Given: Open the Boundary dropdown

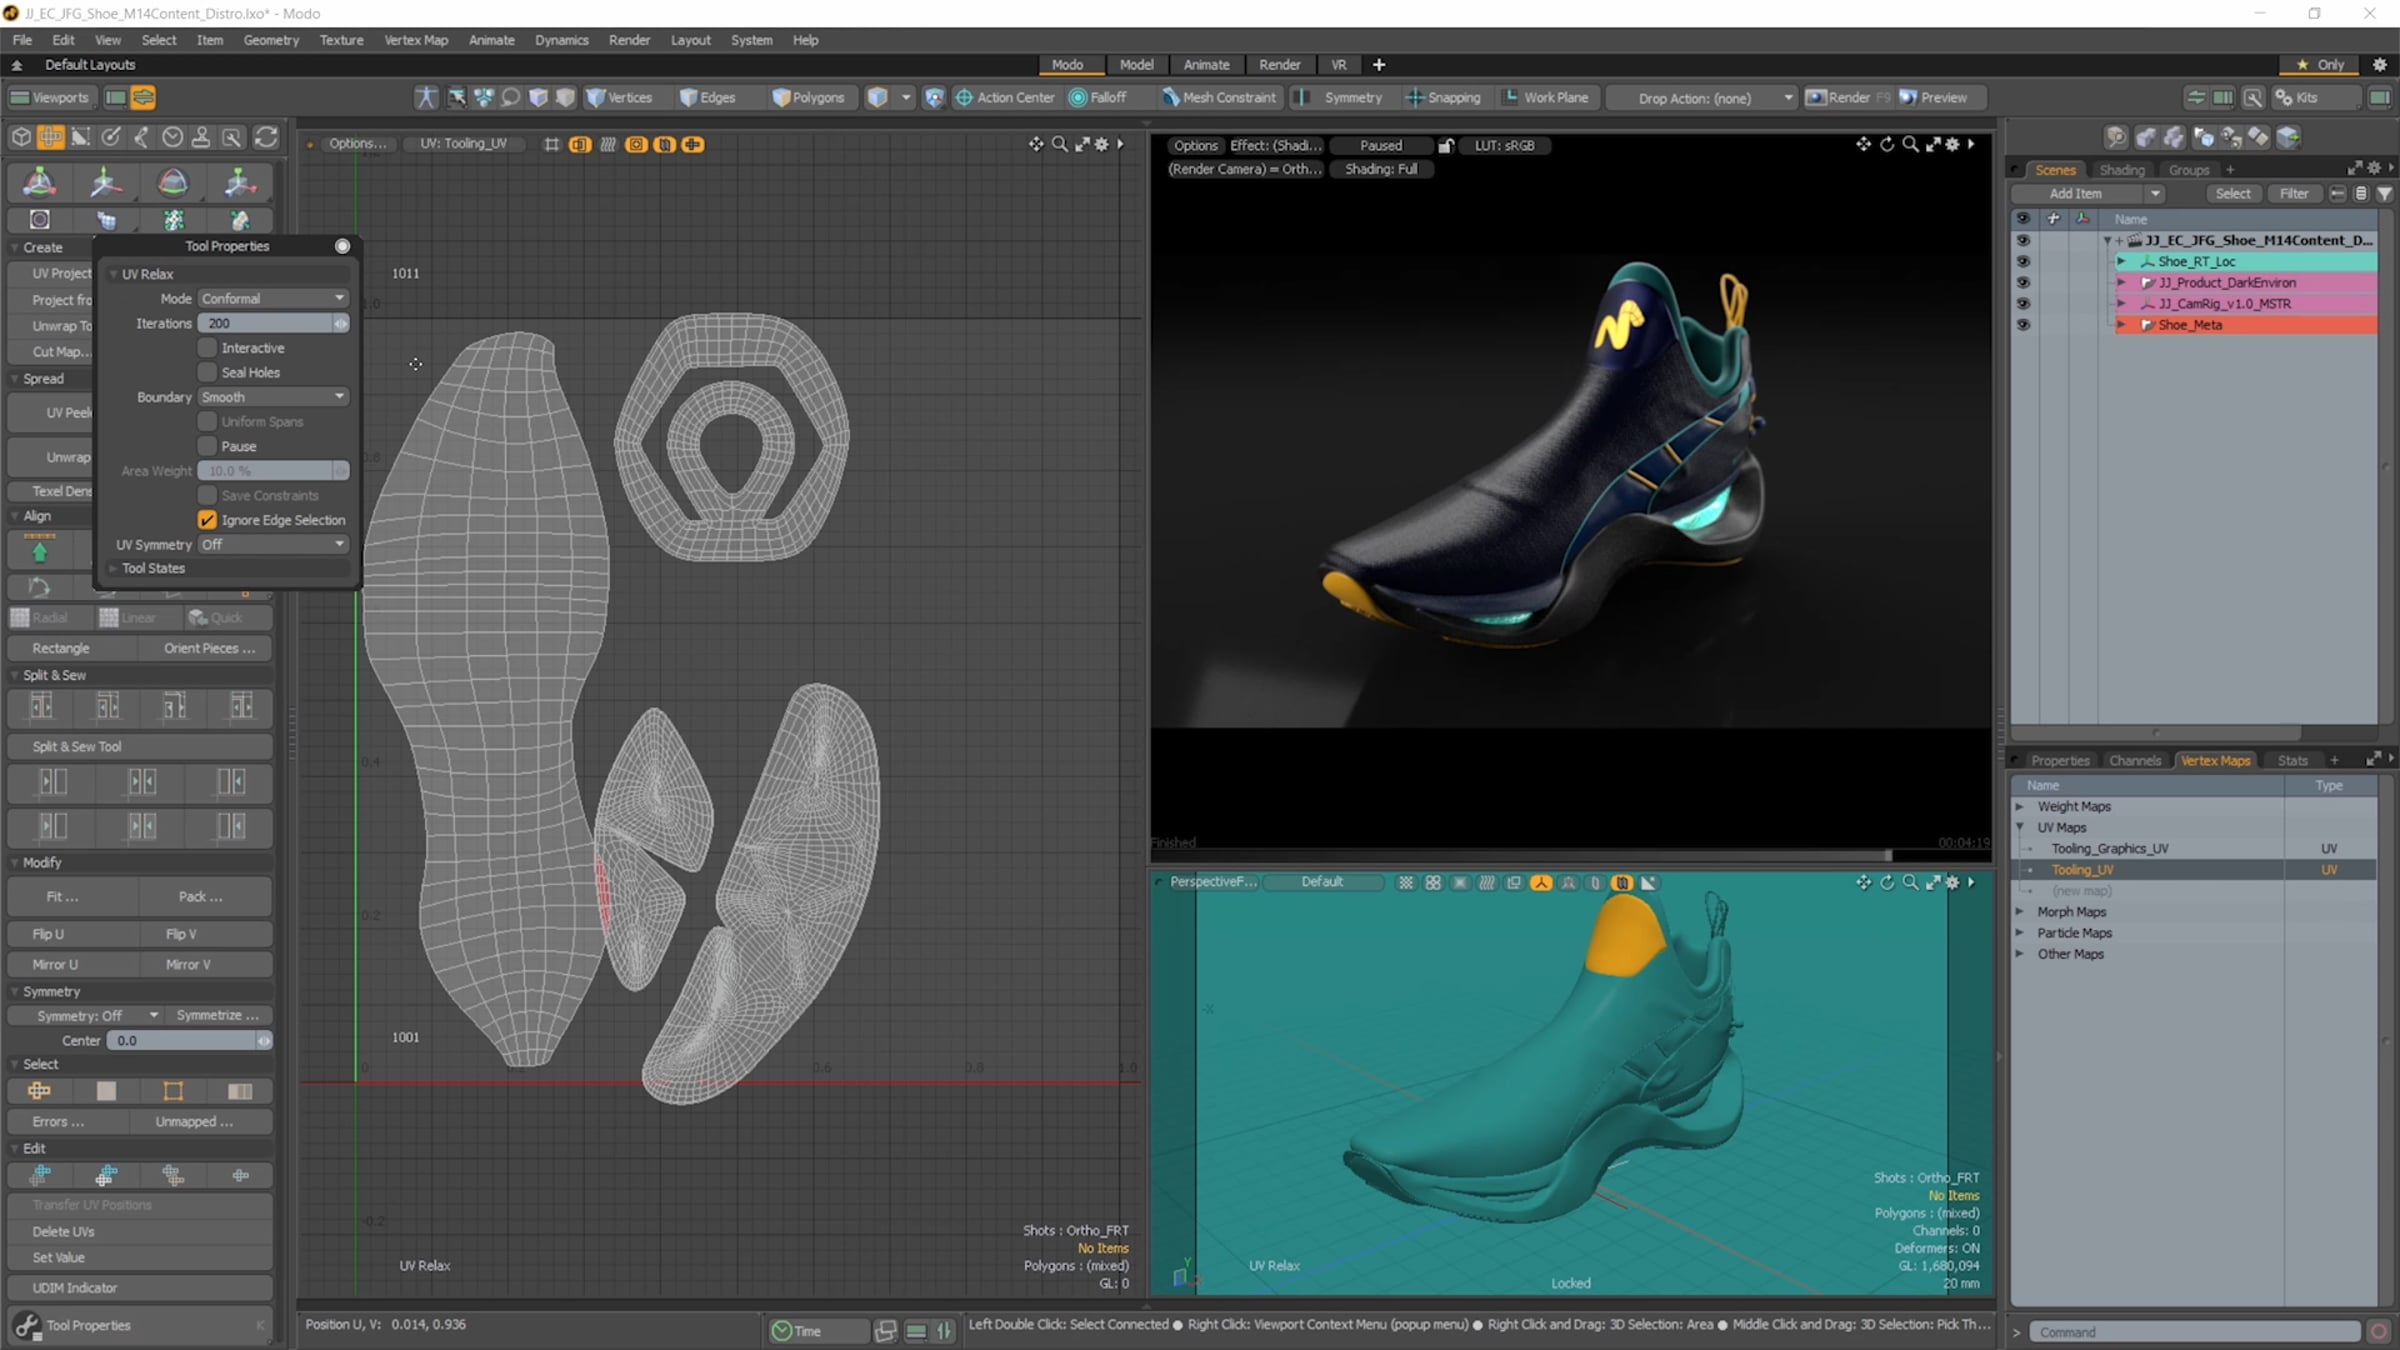Looking at the screenshot, I should (272, 397).
